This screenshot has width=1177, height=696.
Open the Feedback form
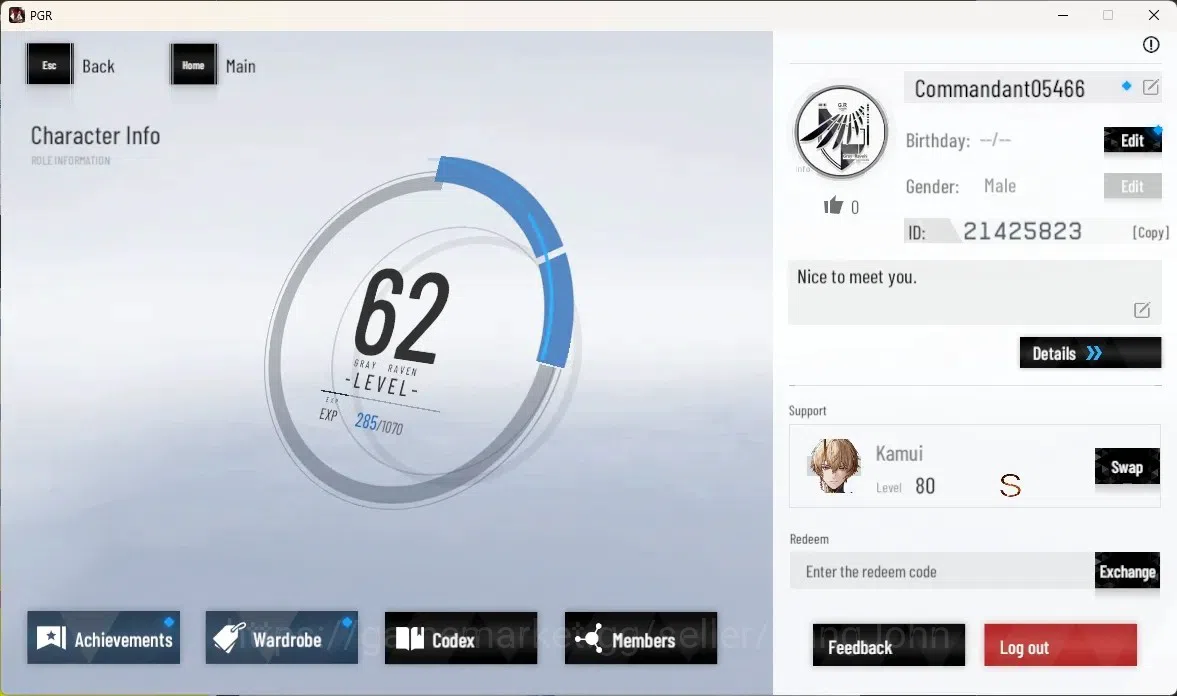point(889,646)
